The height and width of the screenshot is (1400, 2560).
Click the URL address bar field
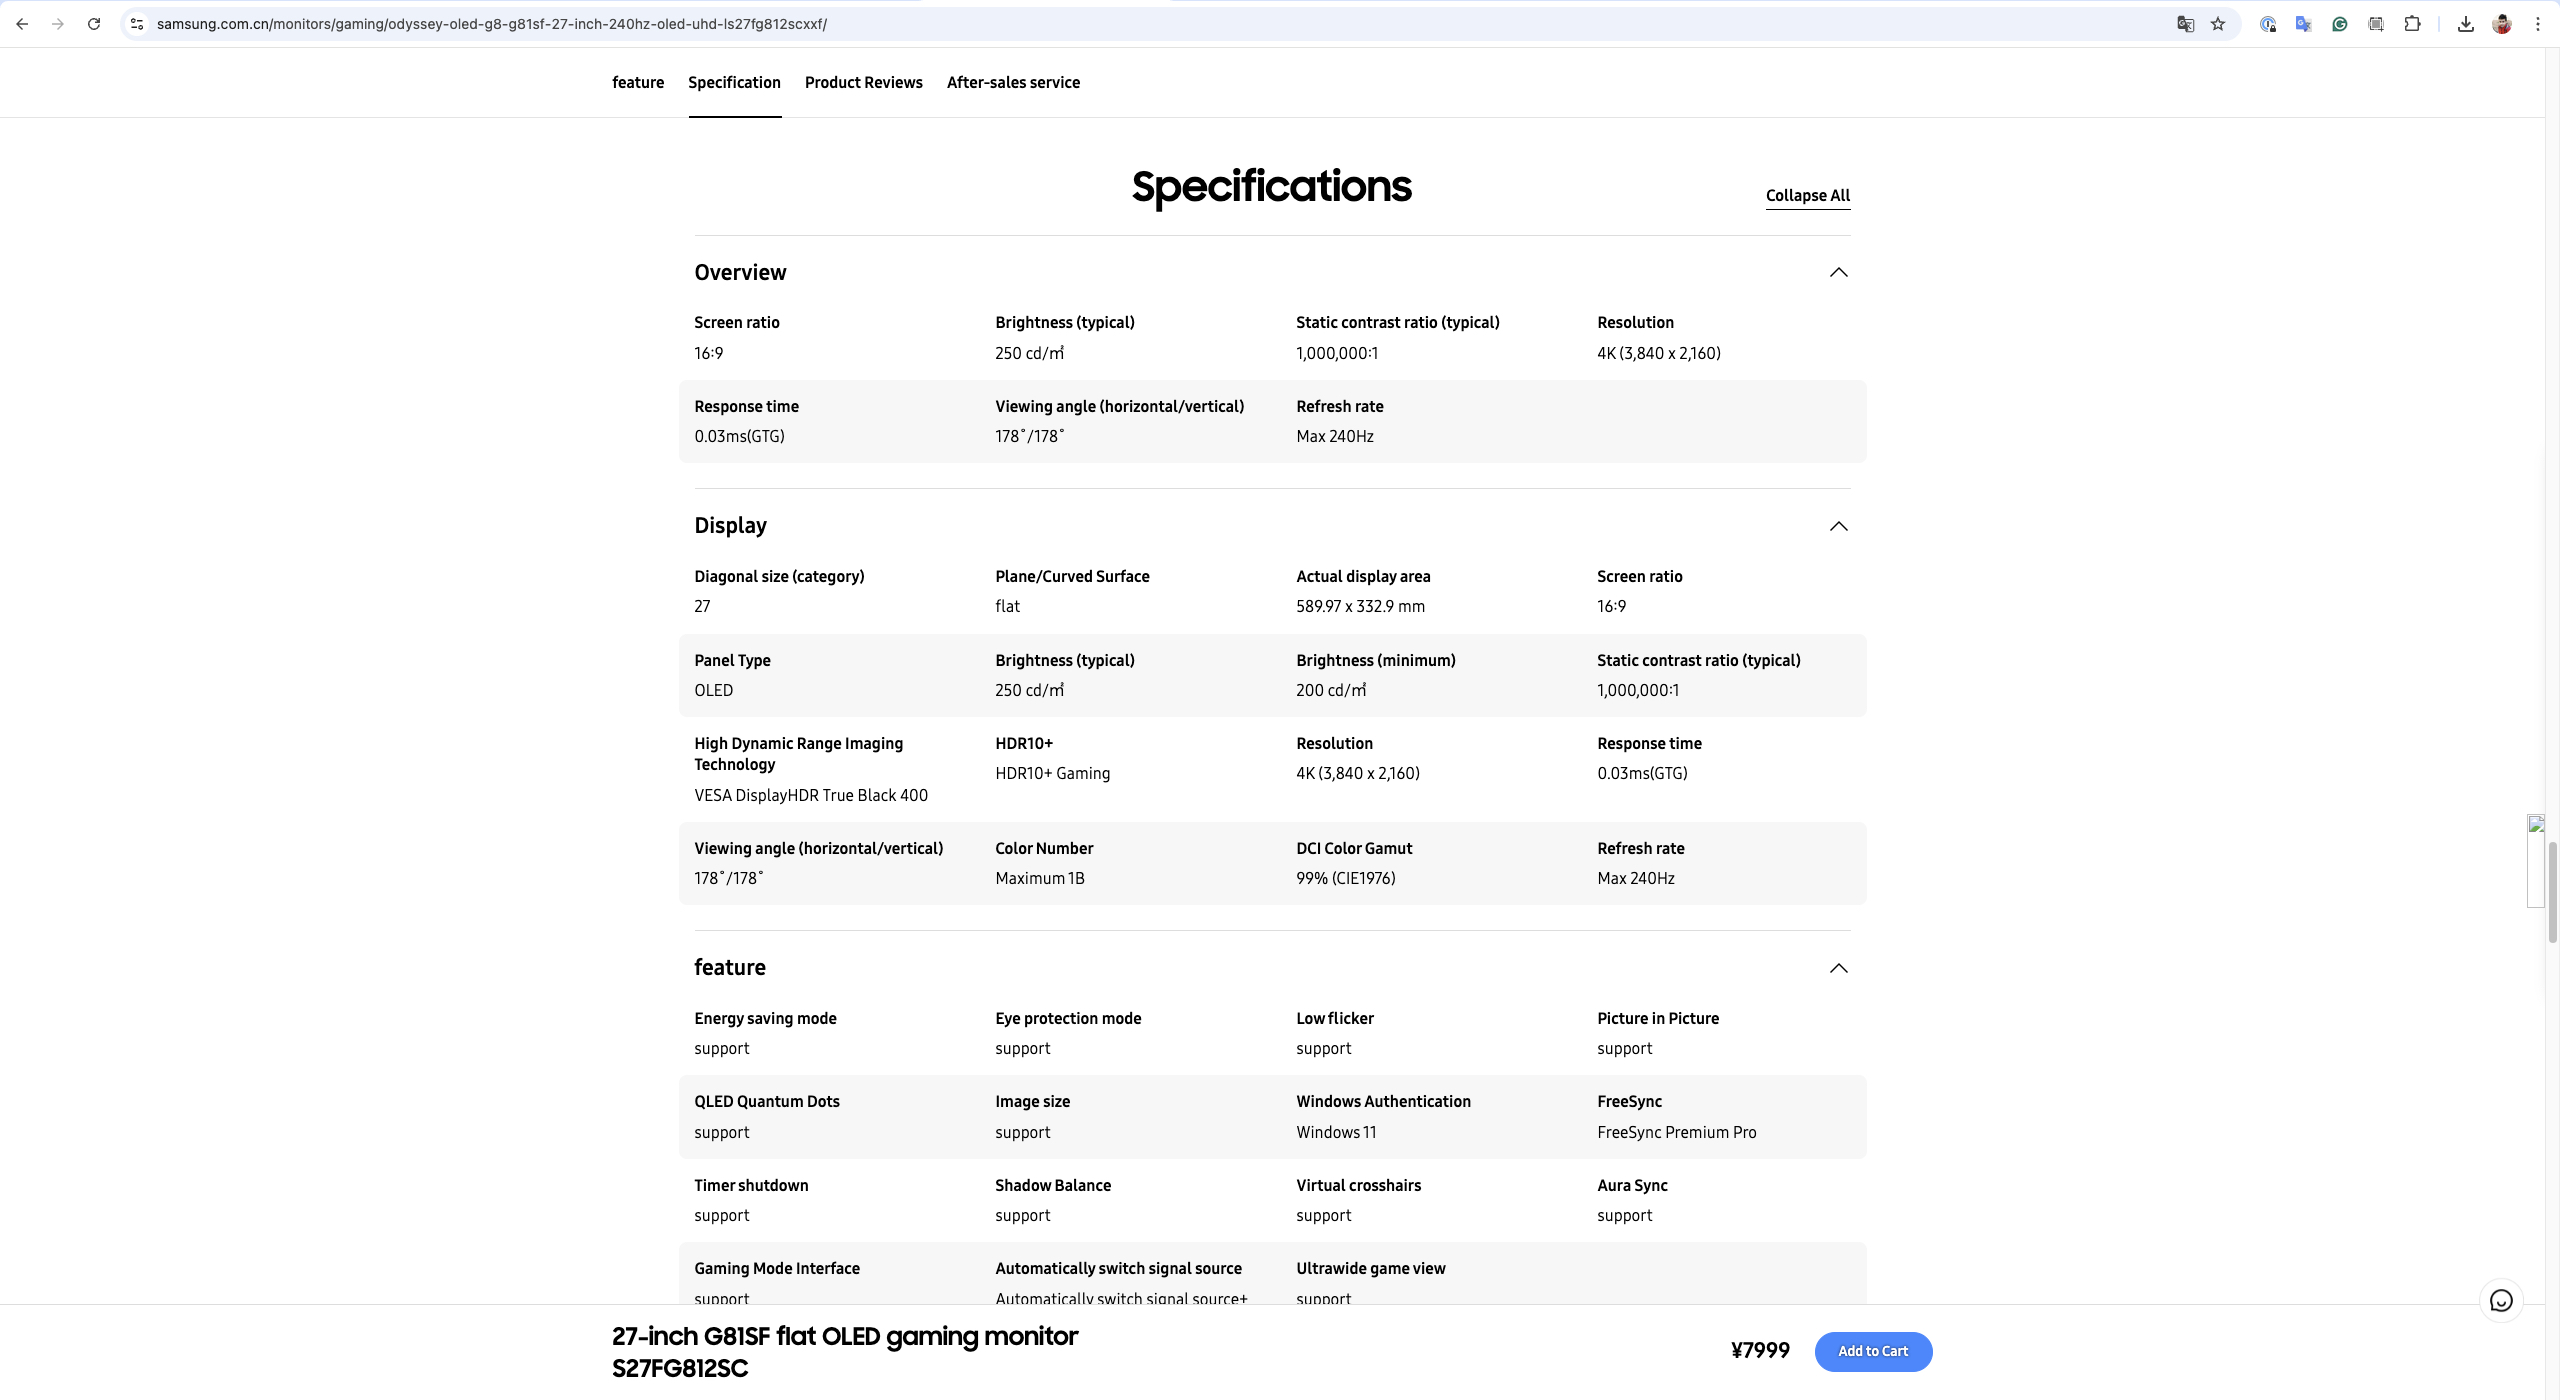(x=1000, y=24)
